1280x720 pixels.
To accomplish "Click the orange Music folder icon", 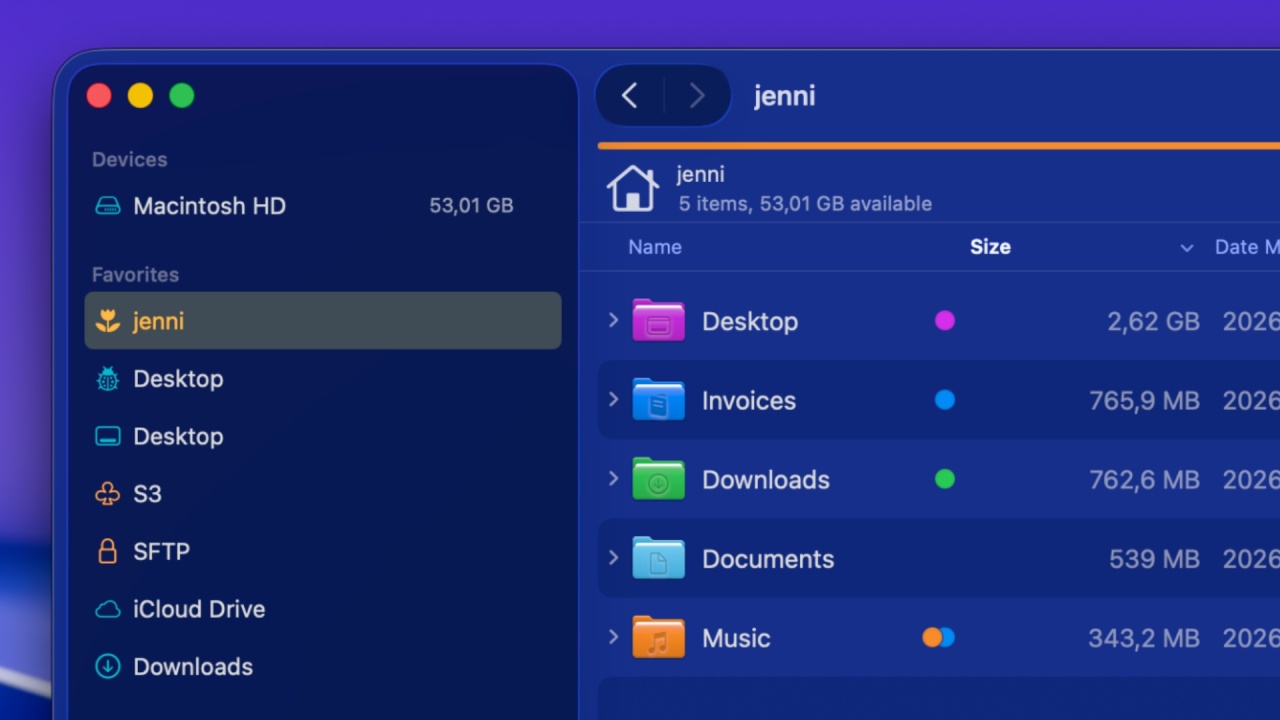I will click(658, 637).
